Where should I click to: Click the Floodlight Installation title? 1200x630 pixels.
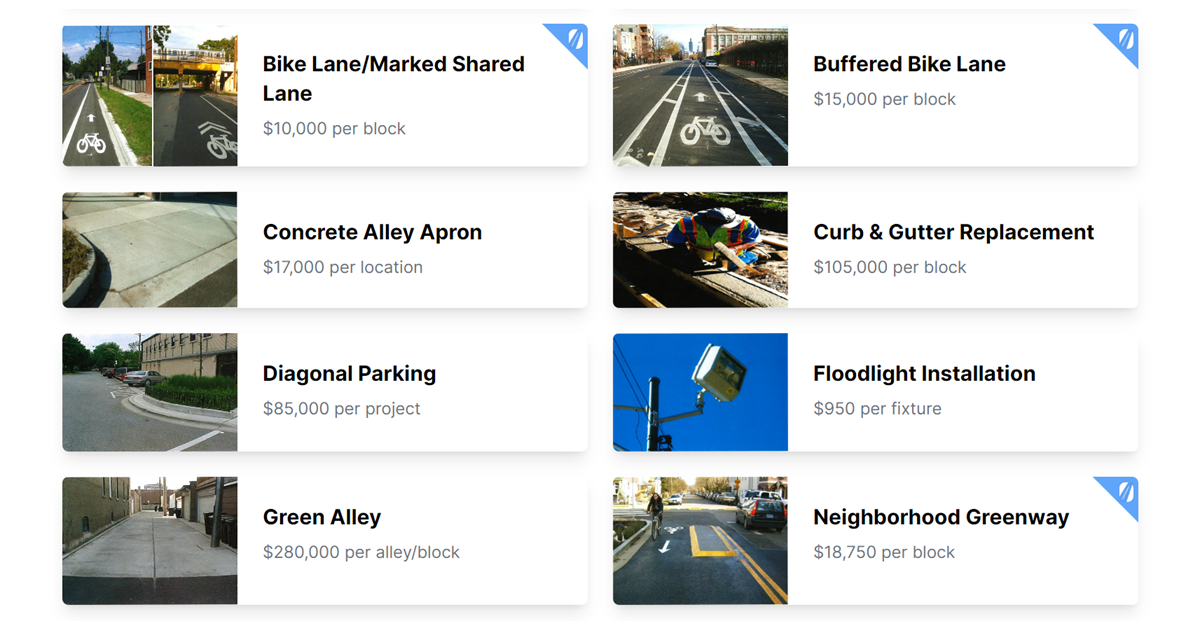924,374
